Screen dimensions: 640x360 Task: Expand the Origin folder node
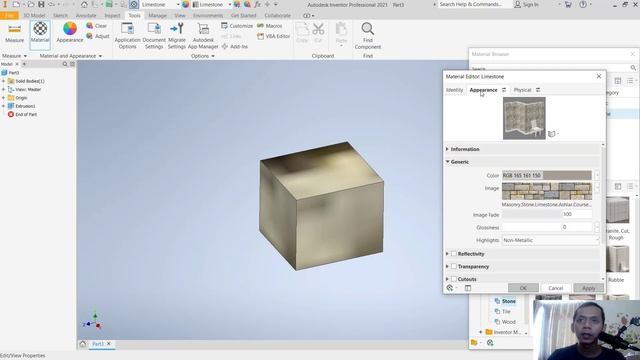(x=4, y=98)
